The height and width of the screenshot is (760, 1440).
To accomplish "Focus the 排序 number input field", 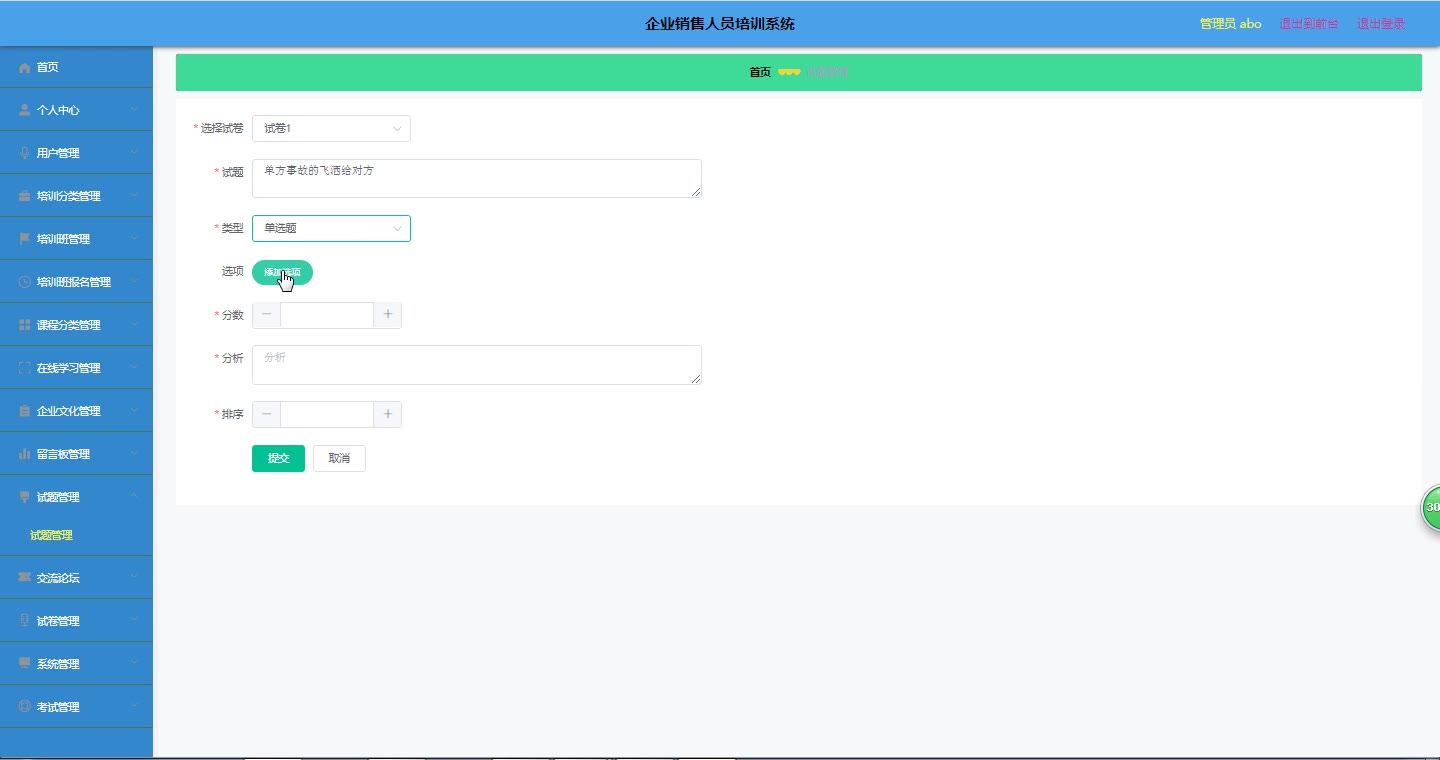I will click(x=327, y=414).
